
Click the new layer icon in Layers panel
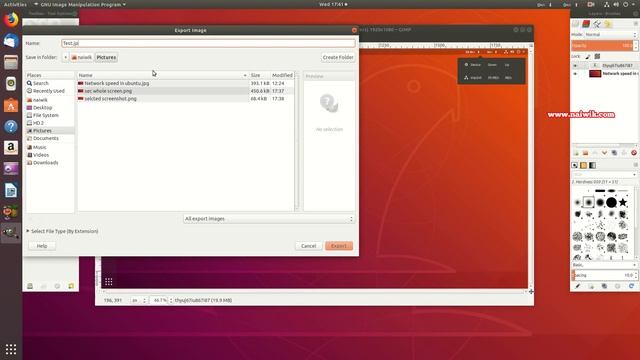(x=576, y=153)
